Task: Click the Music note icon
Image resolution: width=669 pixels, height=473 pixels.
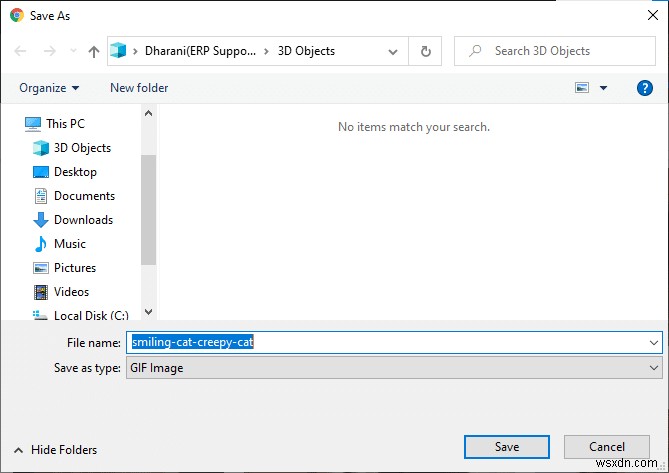Action: [41, 244]
